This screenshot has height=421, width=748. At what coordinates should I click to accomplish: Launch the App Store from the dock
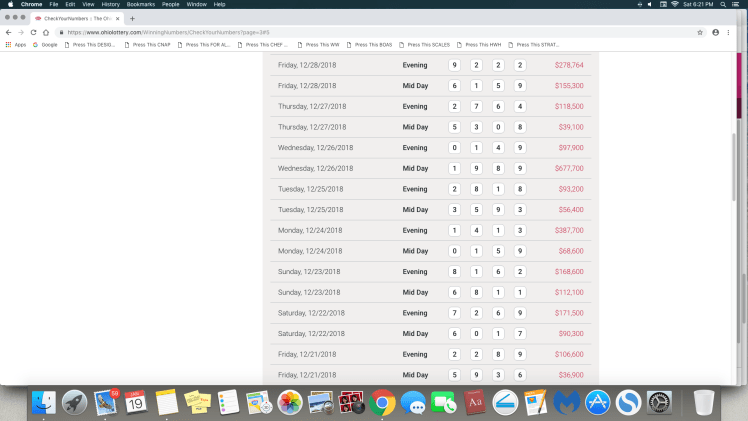597,403
